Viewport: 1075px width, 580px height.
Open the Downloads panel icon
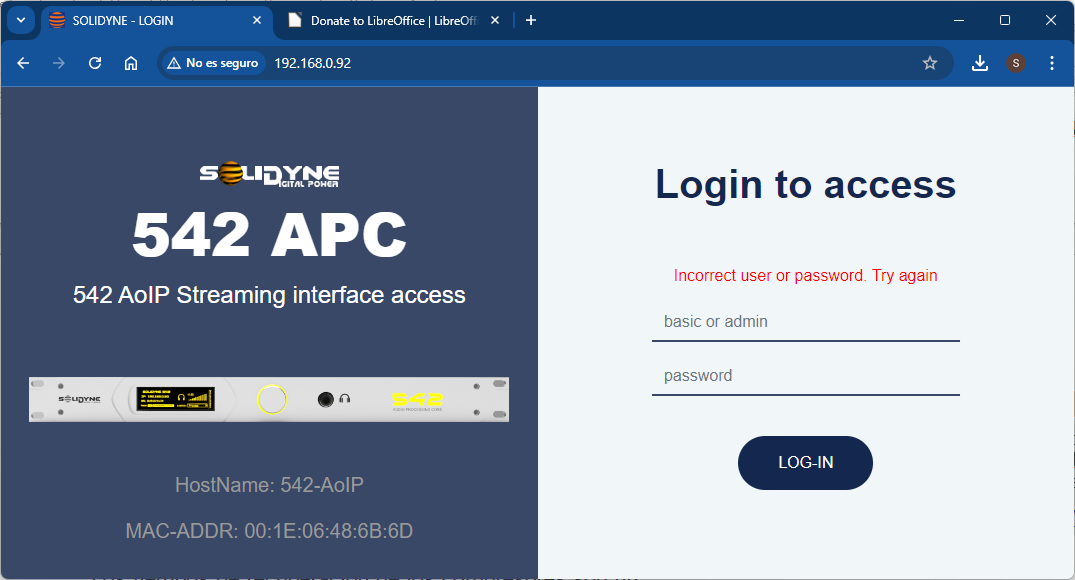[x=980, y=62]
